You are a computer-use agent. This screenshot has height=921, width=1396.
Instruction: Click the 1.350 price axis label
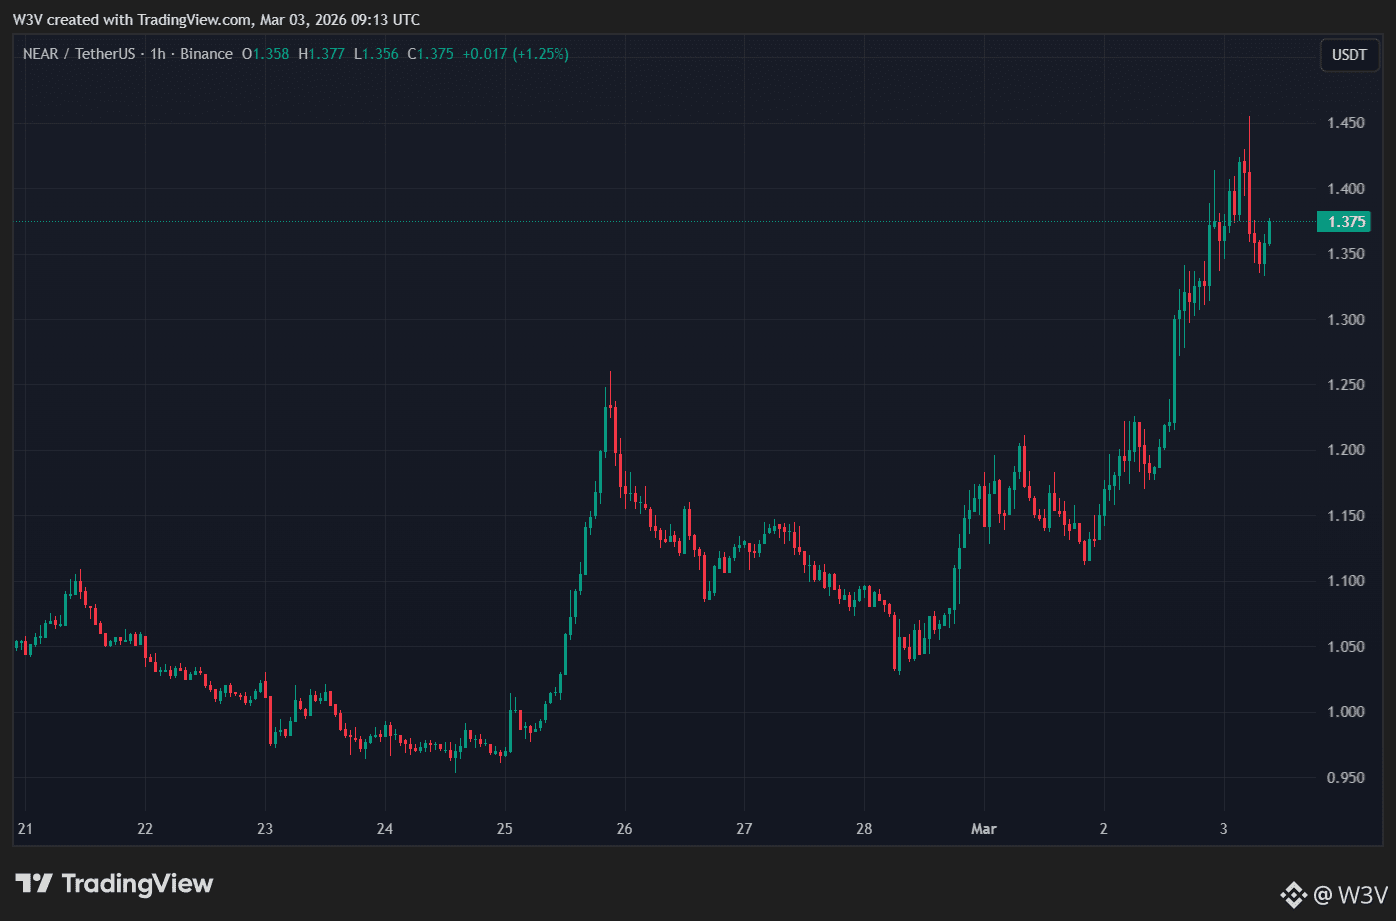pos(1346,254)
